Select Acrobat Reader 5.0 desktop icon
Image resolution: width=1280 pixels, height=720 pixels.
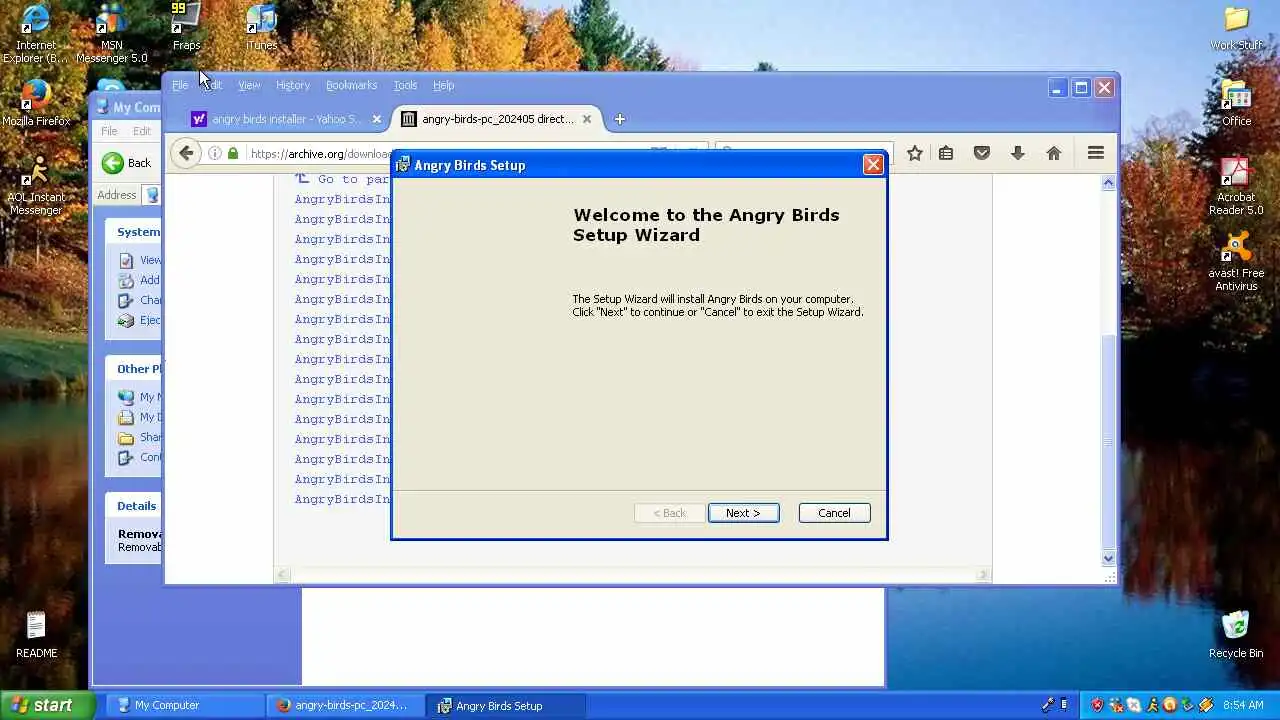(1236, 186)
